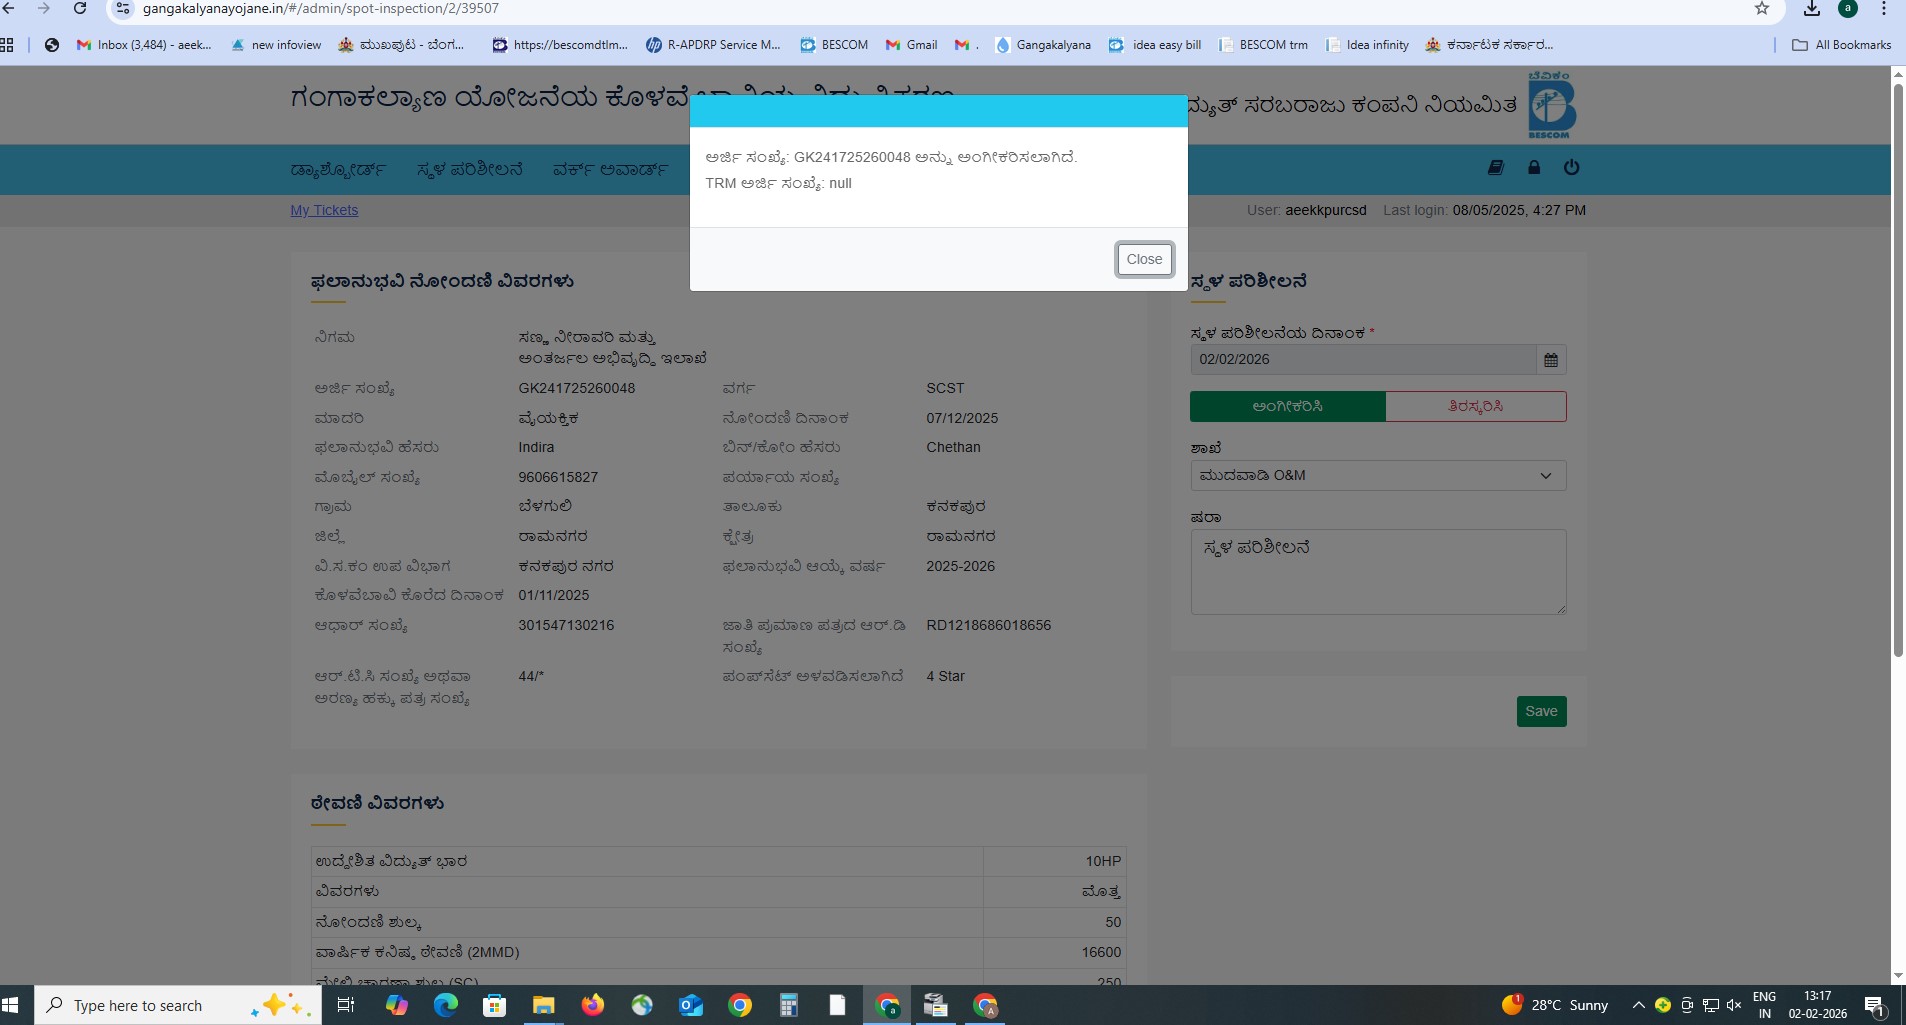Open the new infoview bookmark
Screen dimensions: 1906x1025
tap(276, 45)
